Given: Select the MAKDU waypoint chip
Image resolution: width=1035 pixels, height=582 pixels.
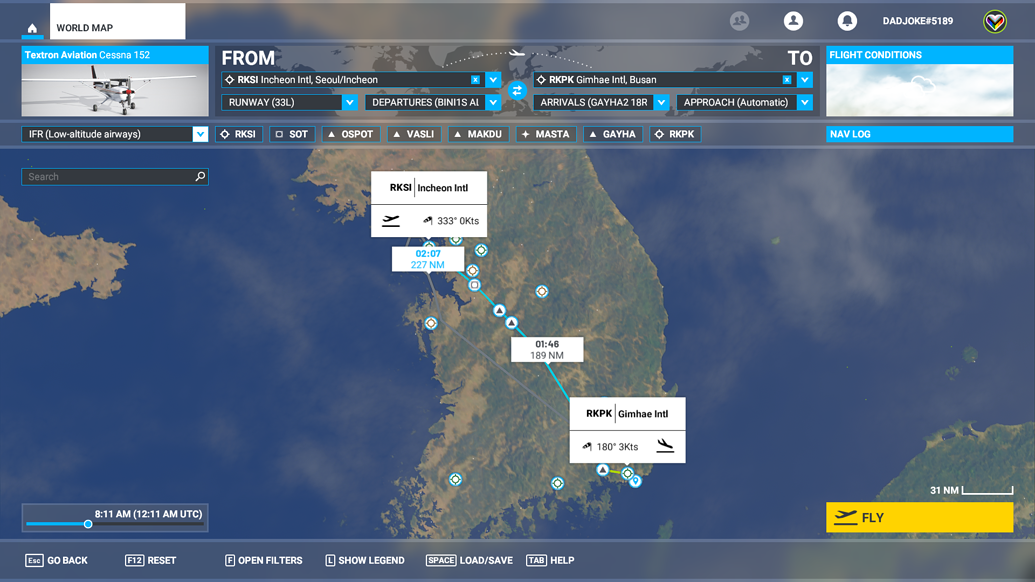Looking at the screenshot, I should (478, 133).
